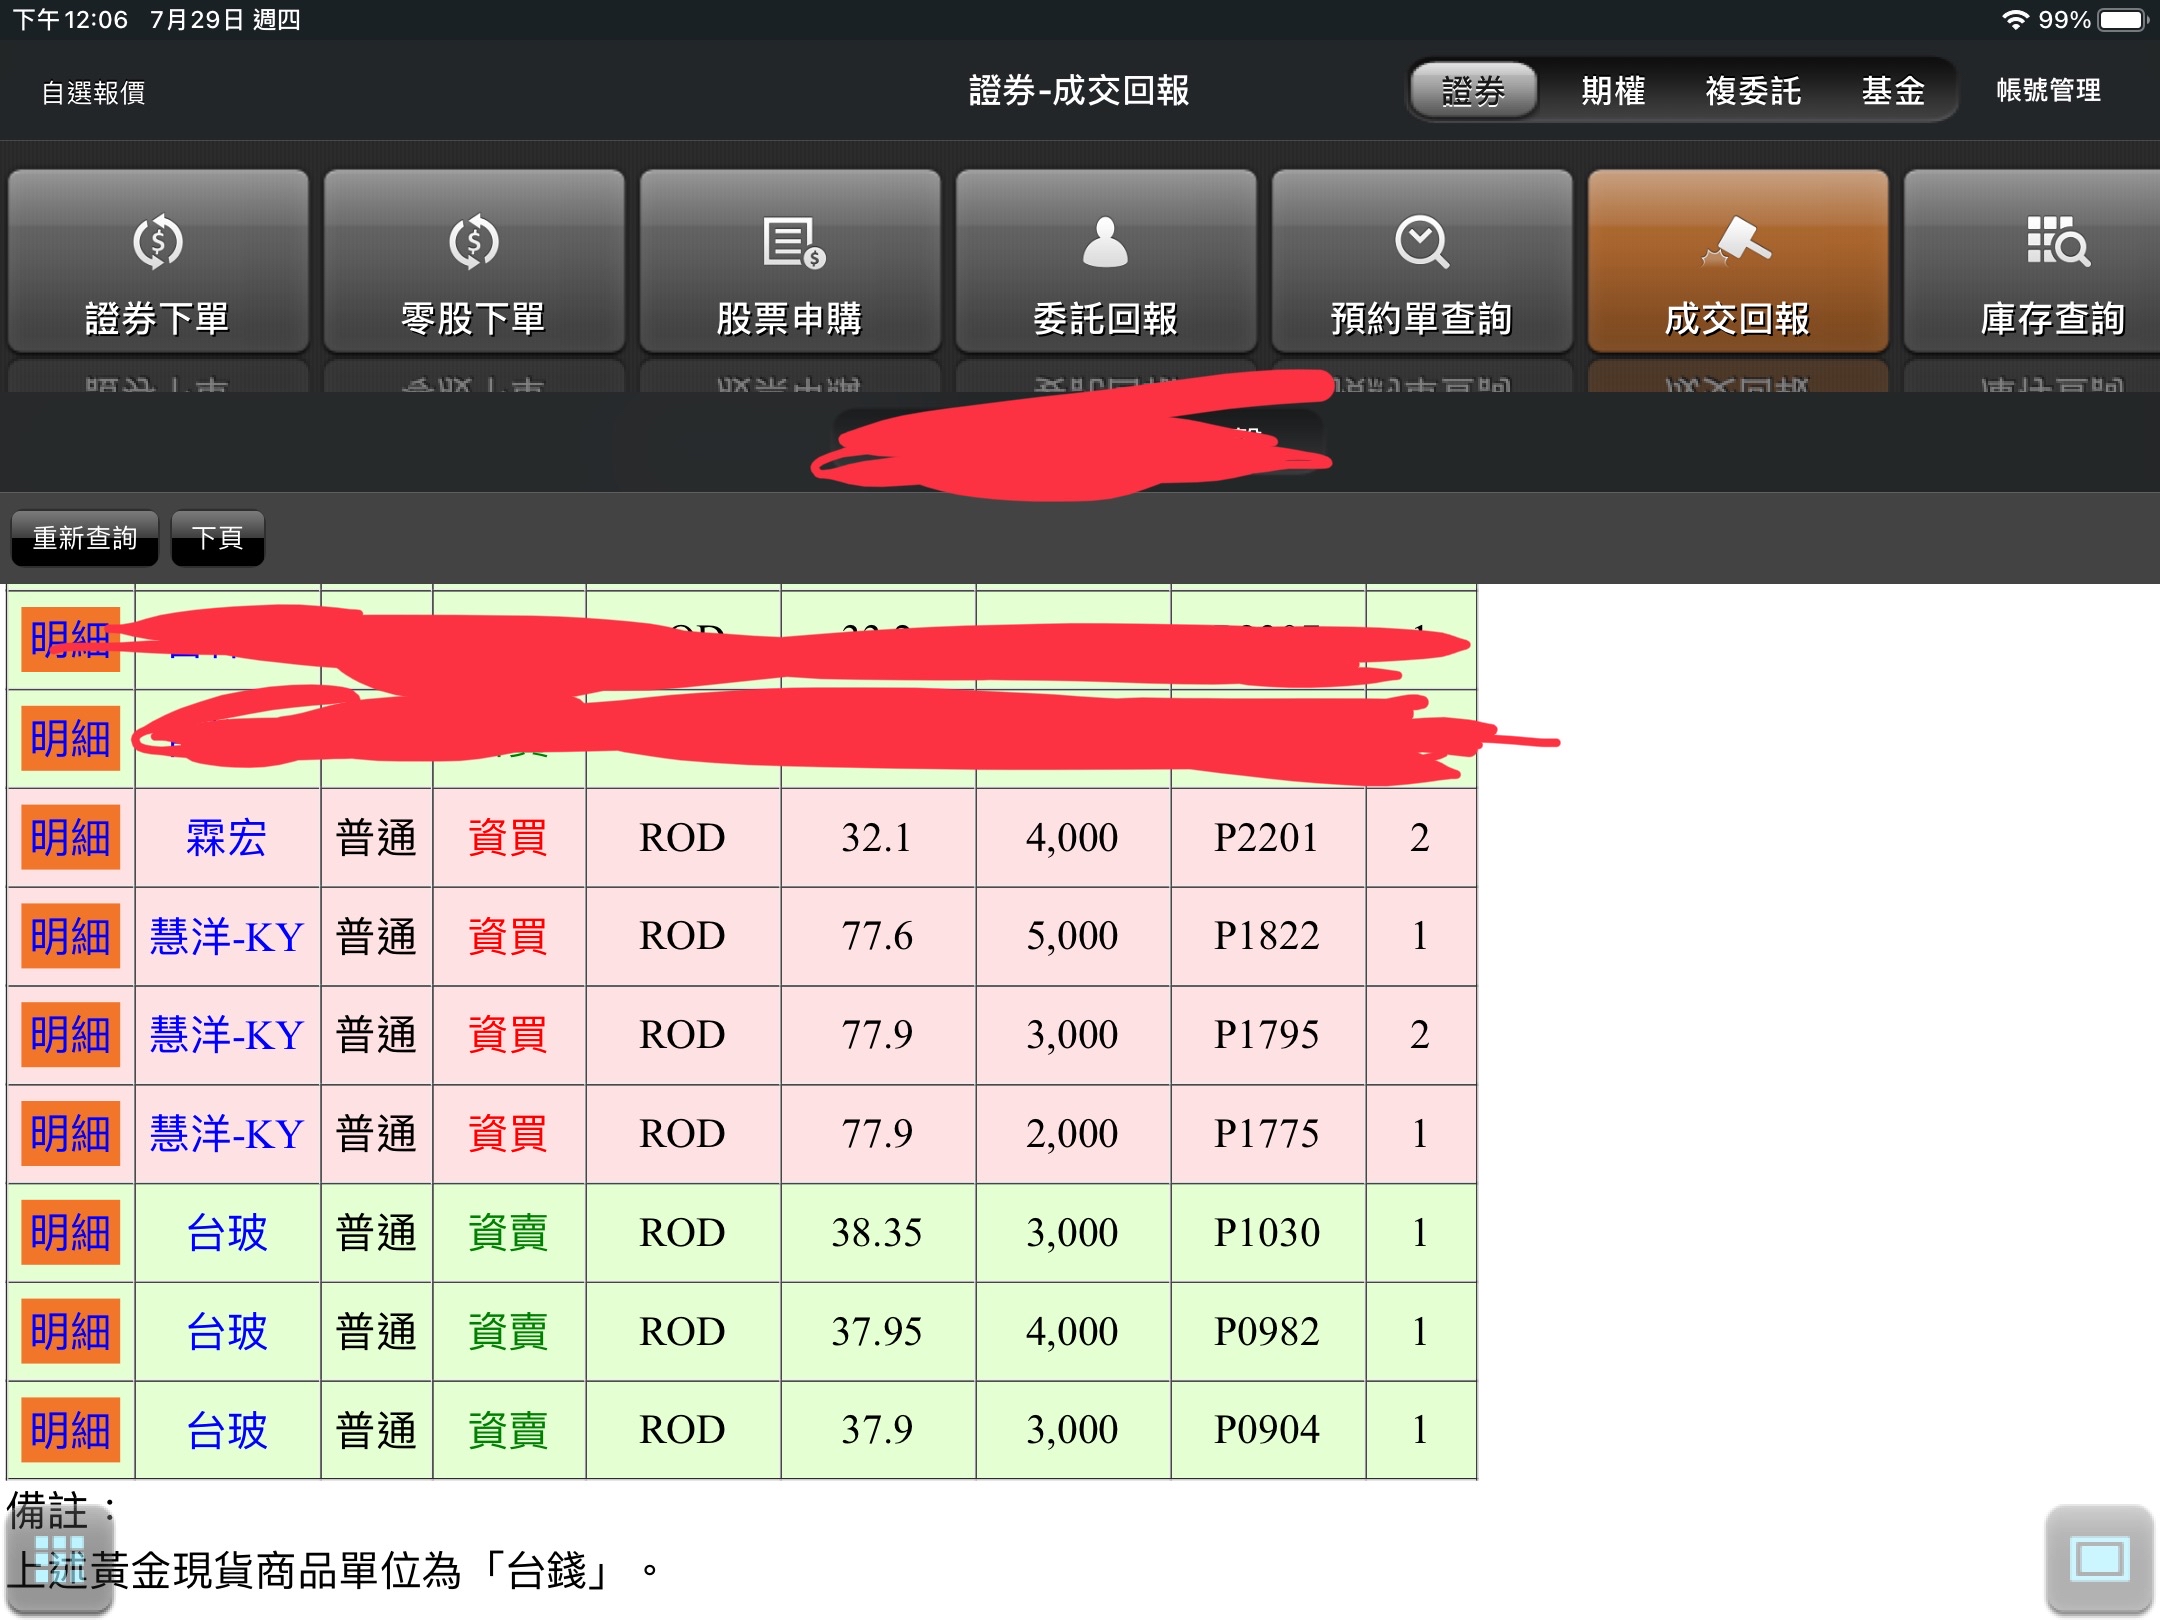The width and height of the screenshot is (2160, 1620).
Task: Switch to the 複委託 segment
Action: coord(1752,91)
